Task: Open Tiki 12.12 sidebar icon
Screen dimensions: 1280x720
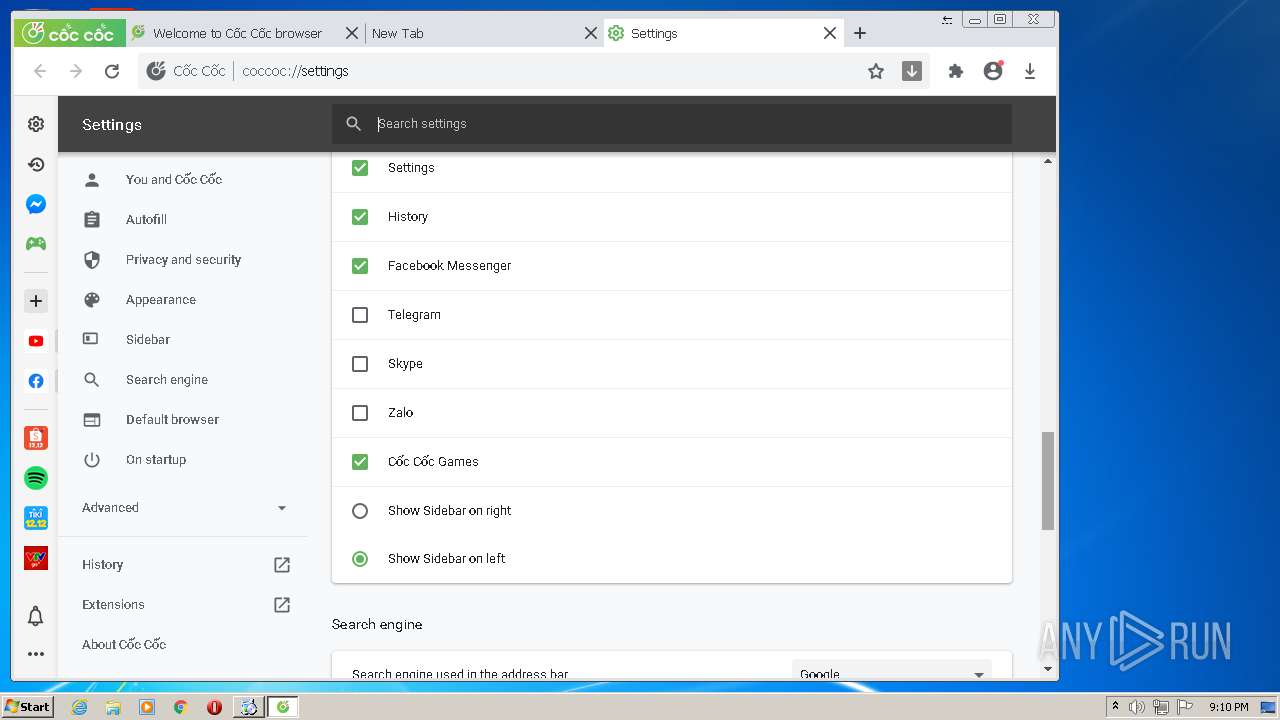Action: (x=36, y=518)
